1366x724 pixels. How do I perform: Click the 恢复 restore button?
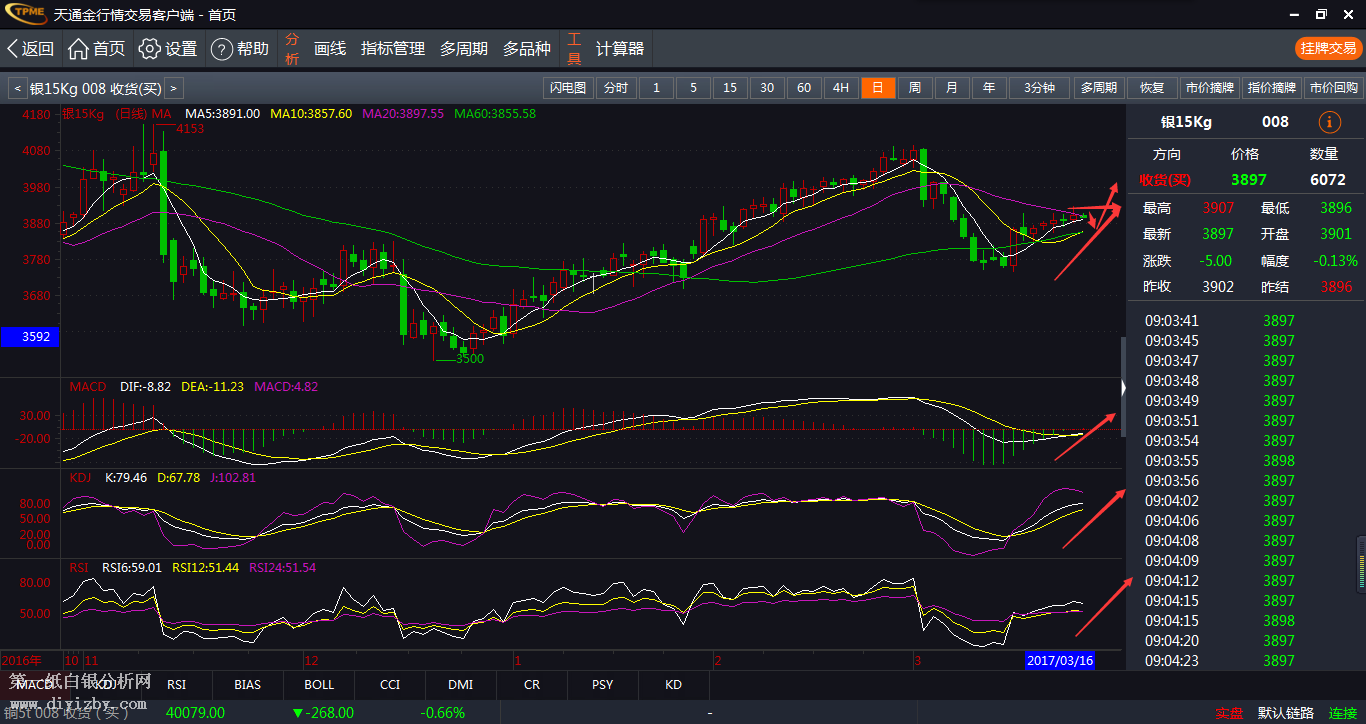[1152, 88]
